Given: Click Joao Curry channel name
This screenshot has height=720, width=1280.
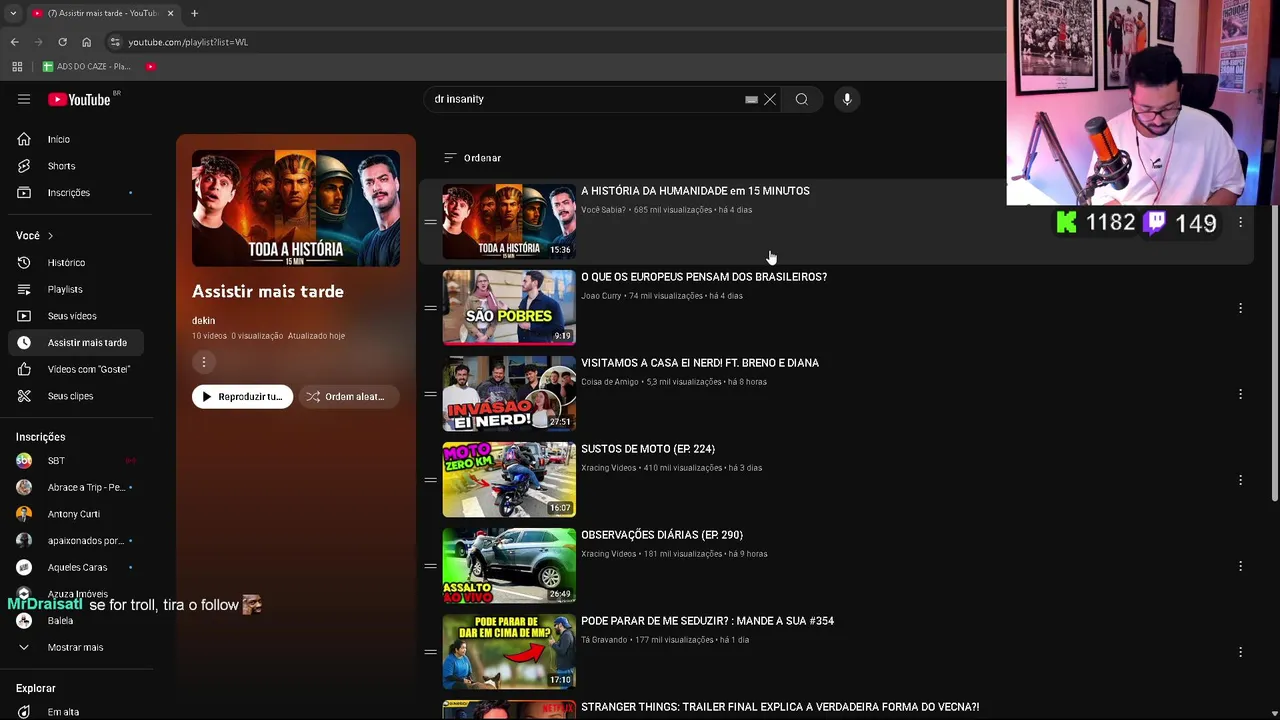Looking at the screenshot, I should click(x=601, y=296).
